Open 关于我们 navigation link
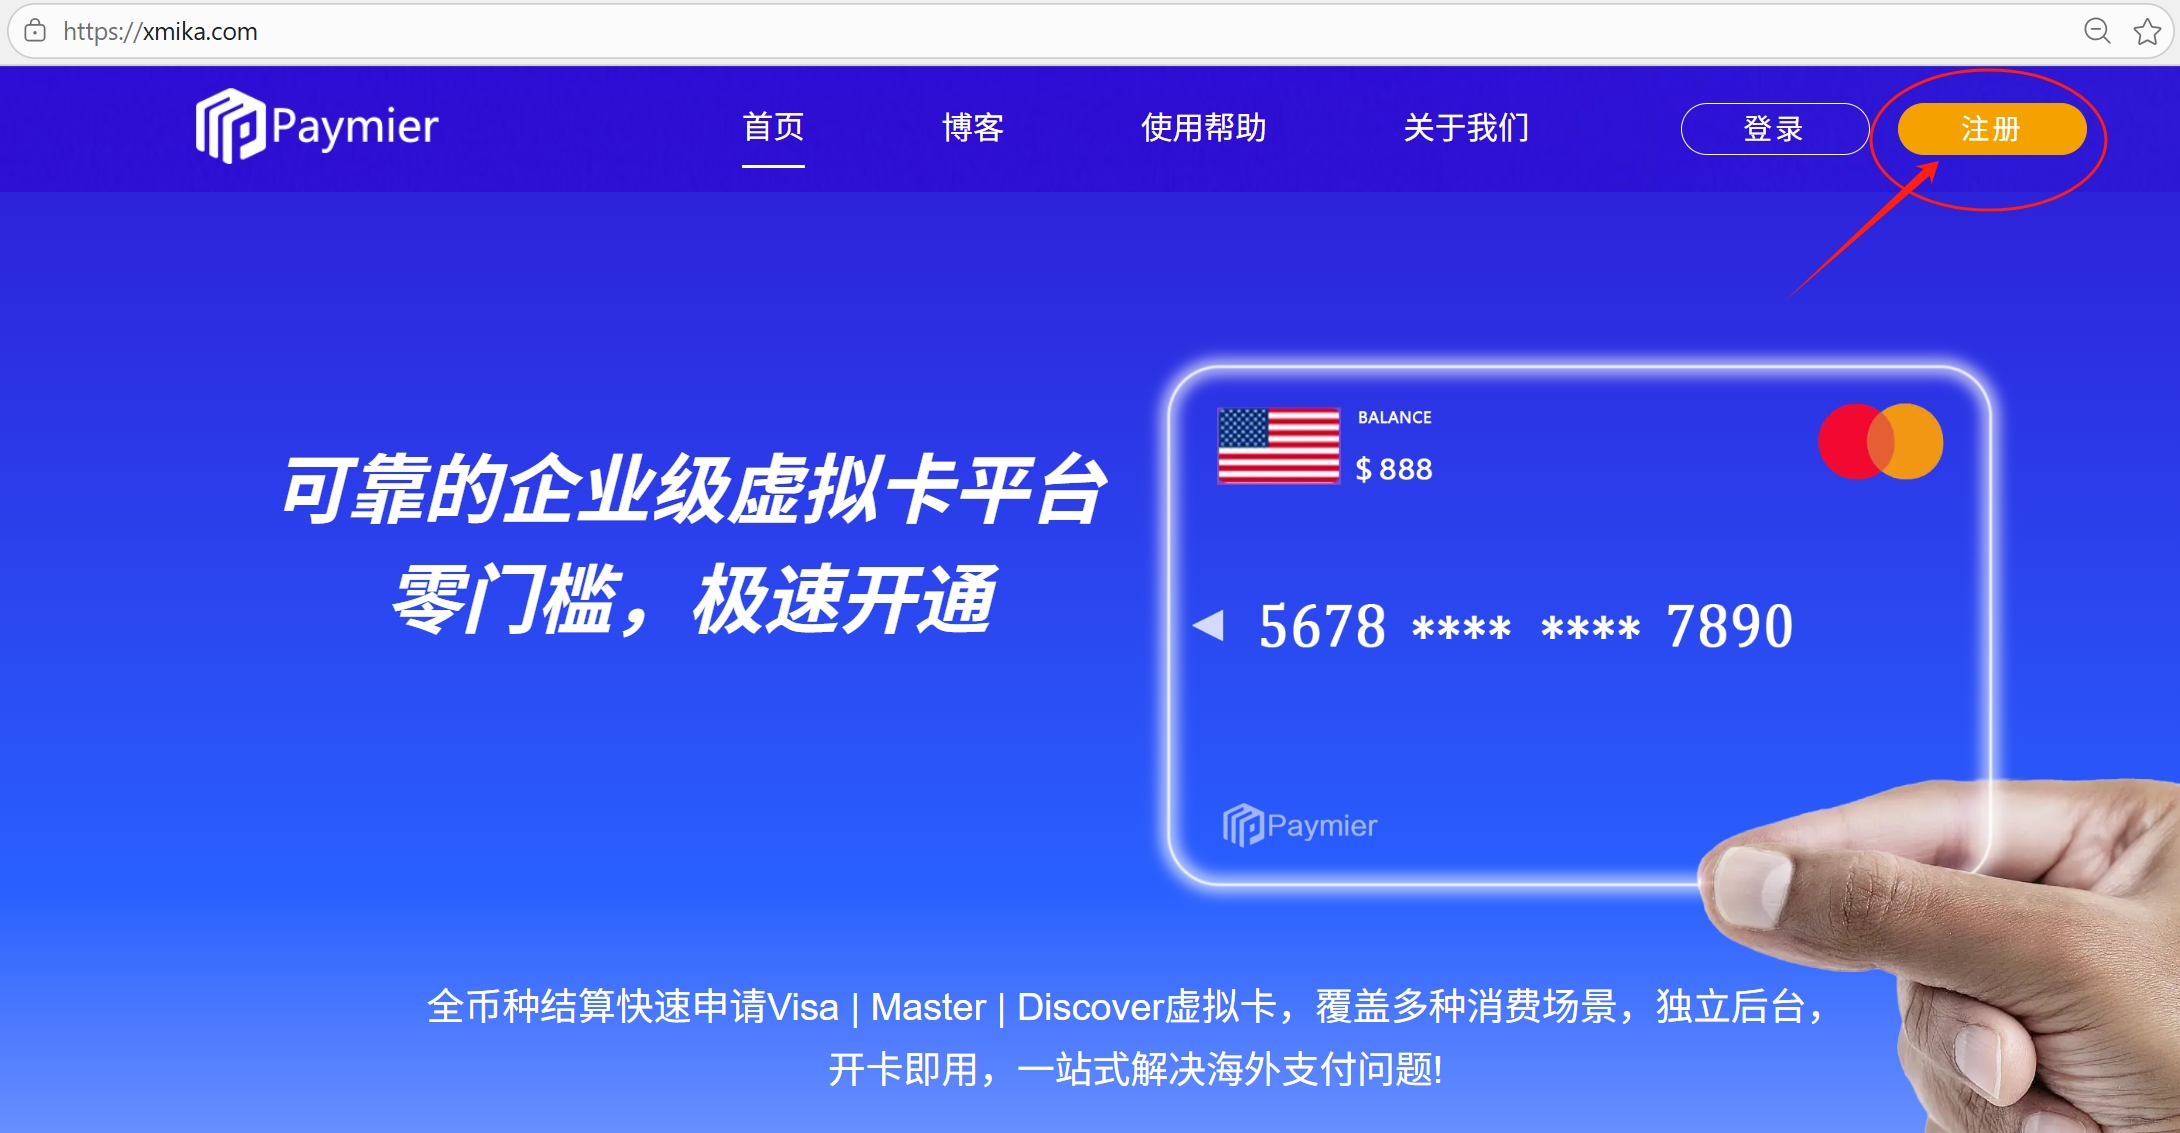Screen dimensions: 2180x1133 (1466, 128)
